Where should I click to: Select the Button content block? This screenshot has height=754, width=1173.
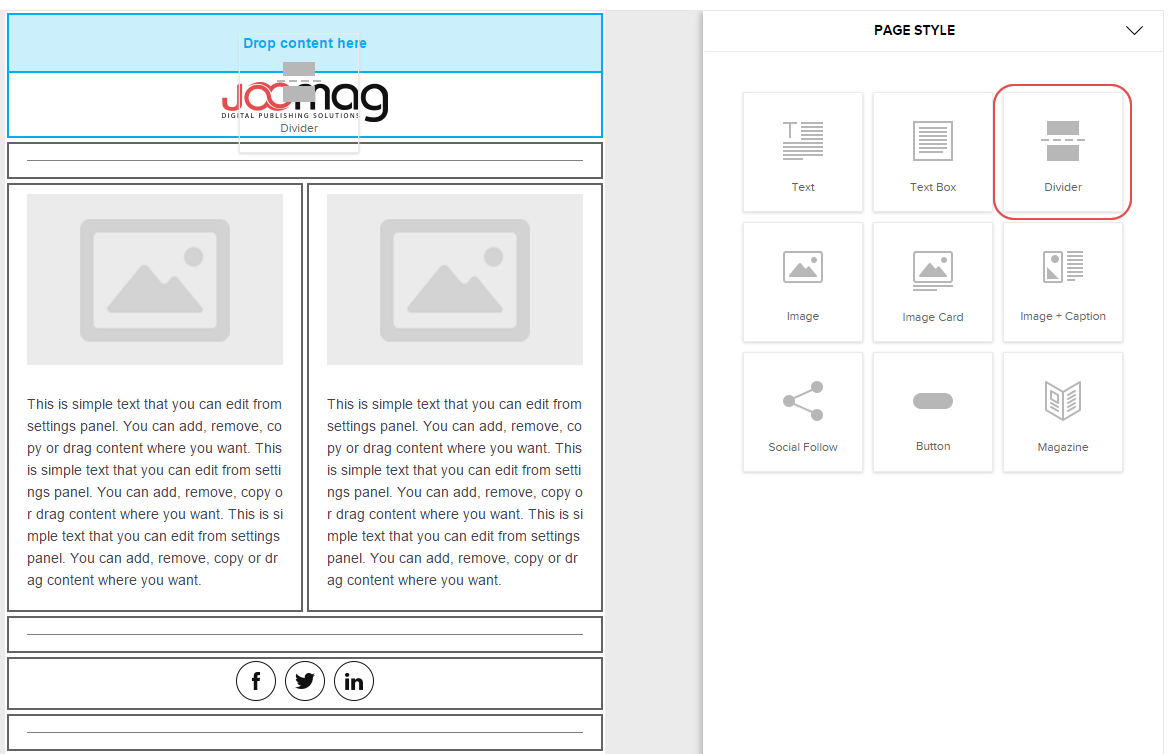point(932,412)
